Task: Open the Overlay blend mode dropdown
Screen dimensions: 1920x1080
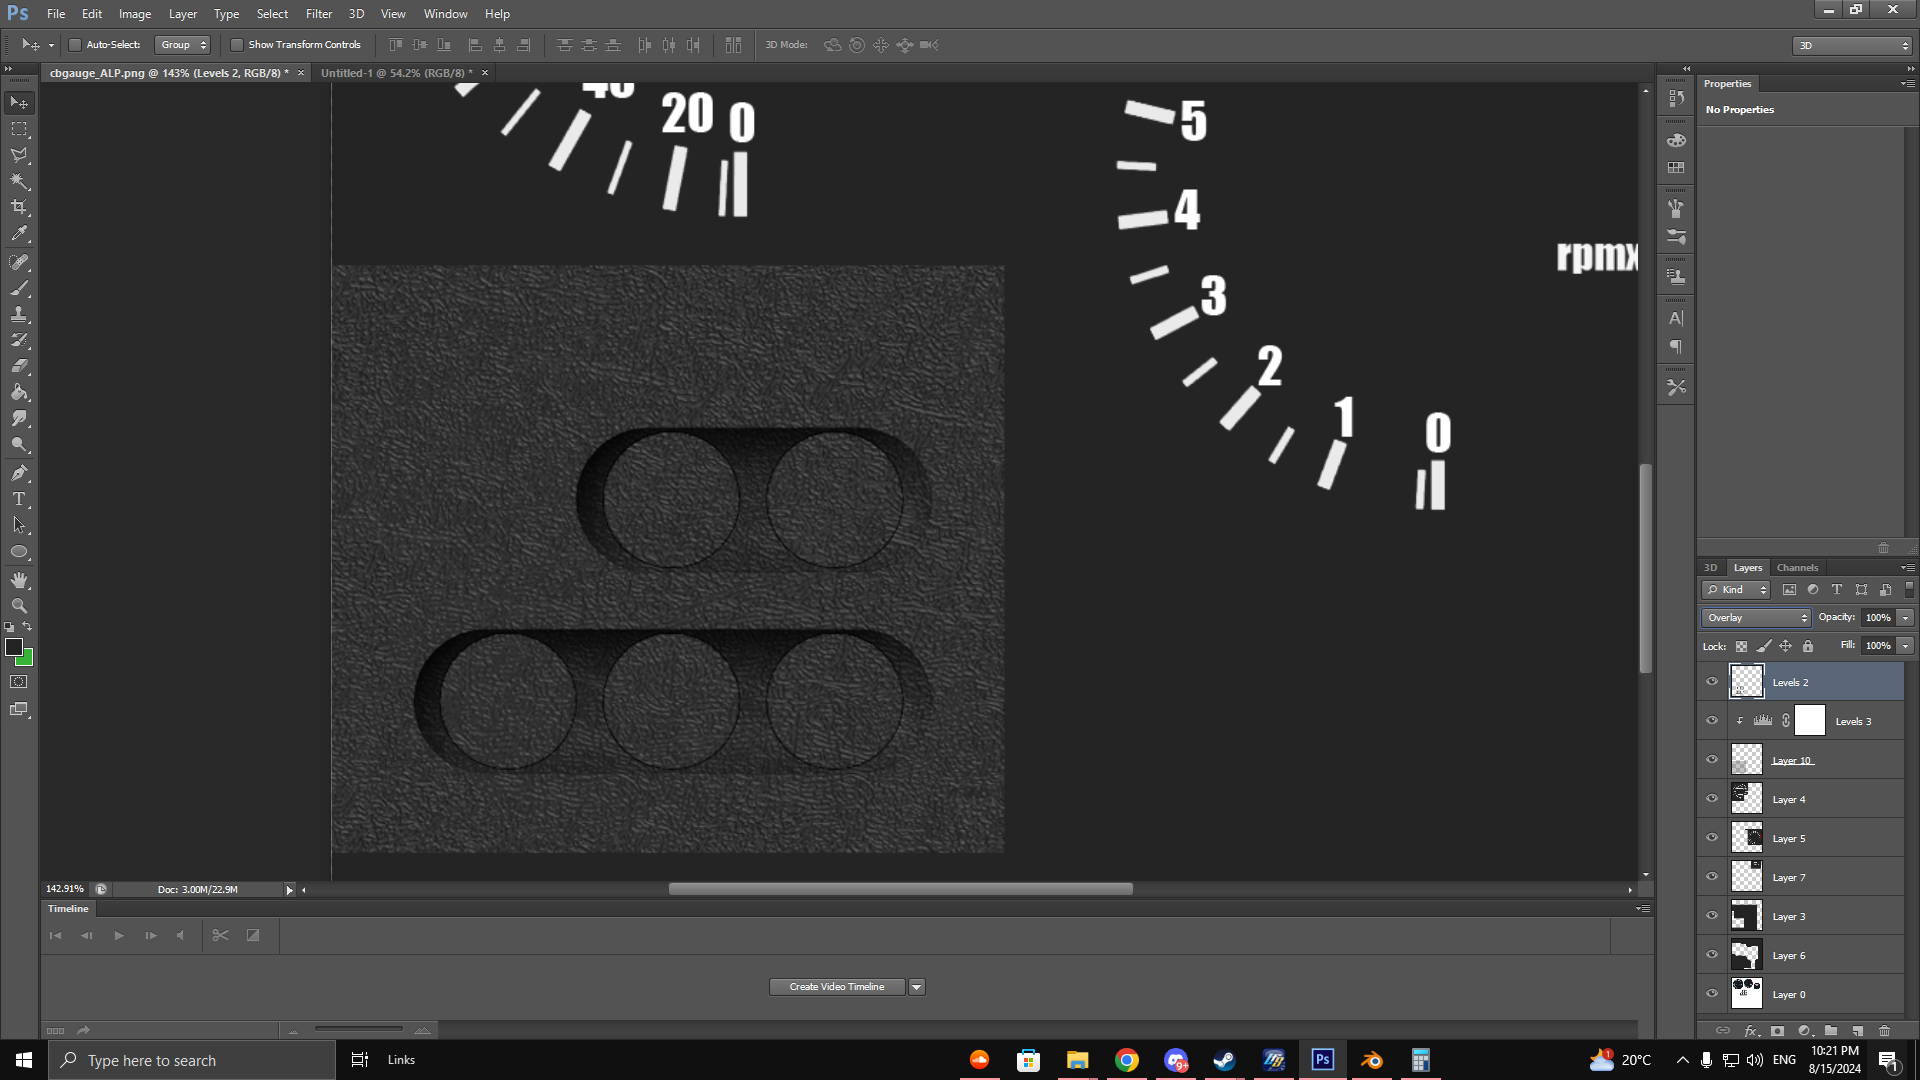Action: pyautogui.click(x=1756, y=618)
